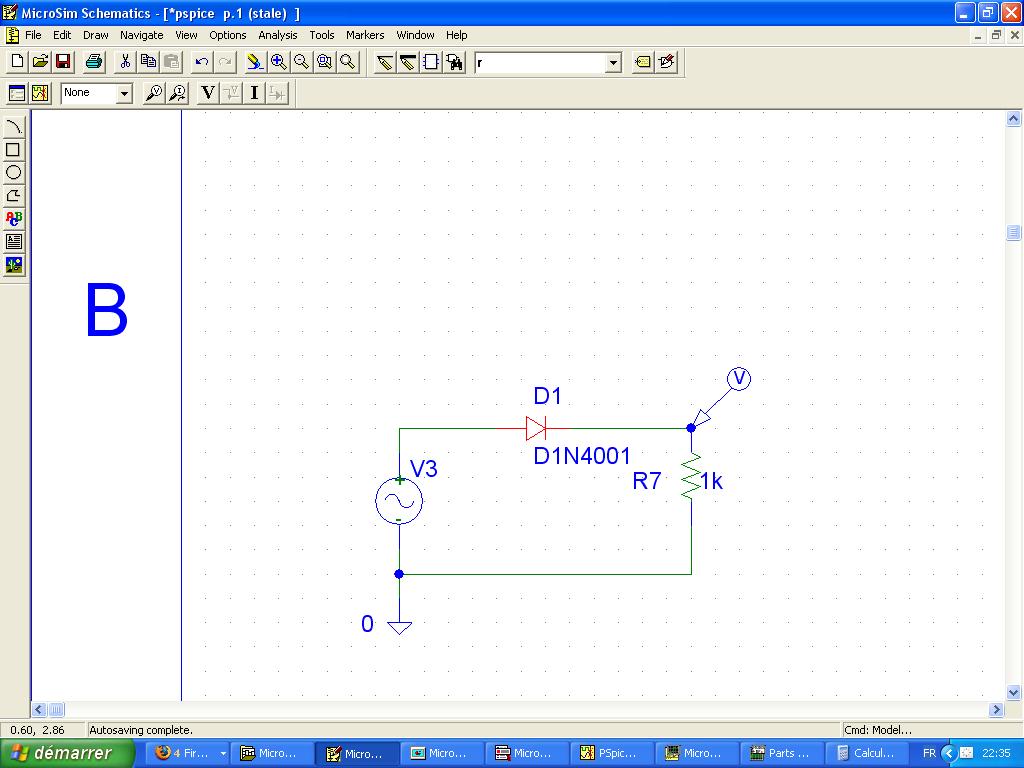
Task: Select the D1 diode symbol
Action: pos(536,429)
